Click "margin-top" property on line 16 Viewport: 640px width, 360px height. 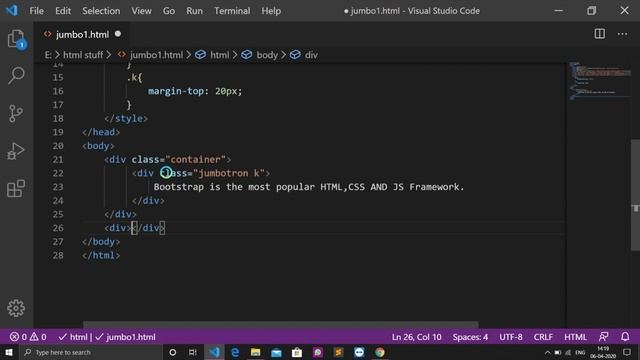click(x=176, y=91)
